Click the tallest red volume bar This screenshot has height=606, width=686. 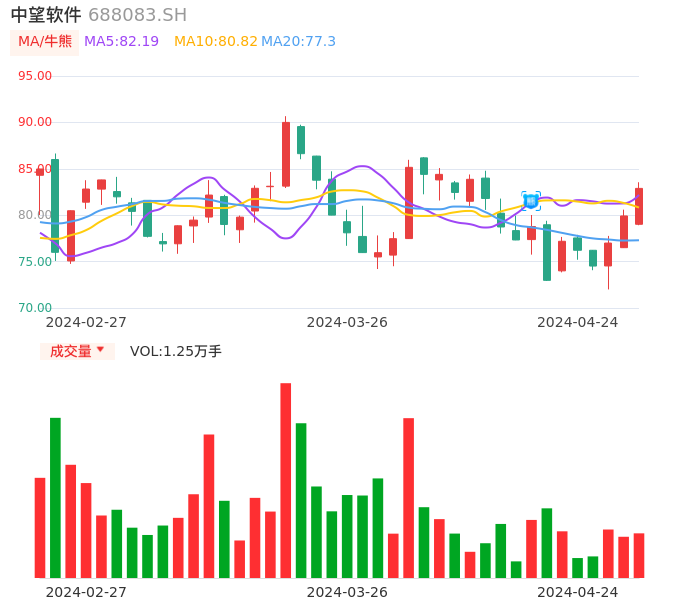coord(286,480)
